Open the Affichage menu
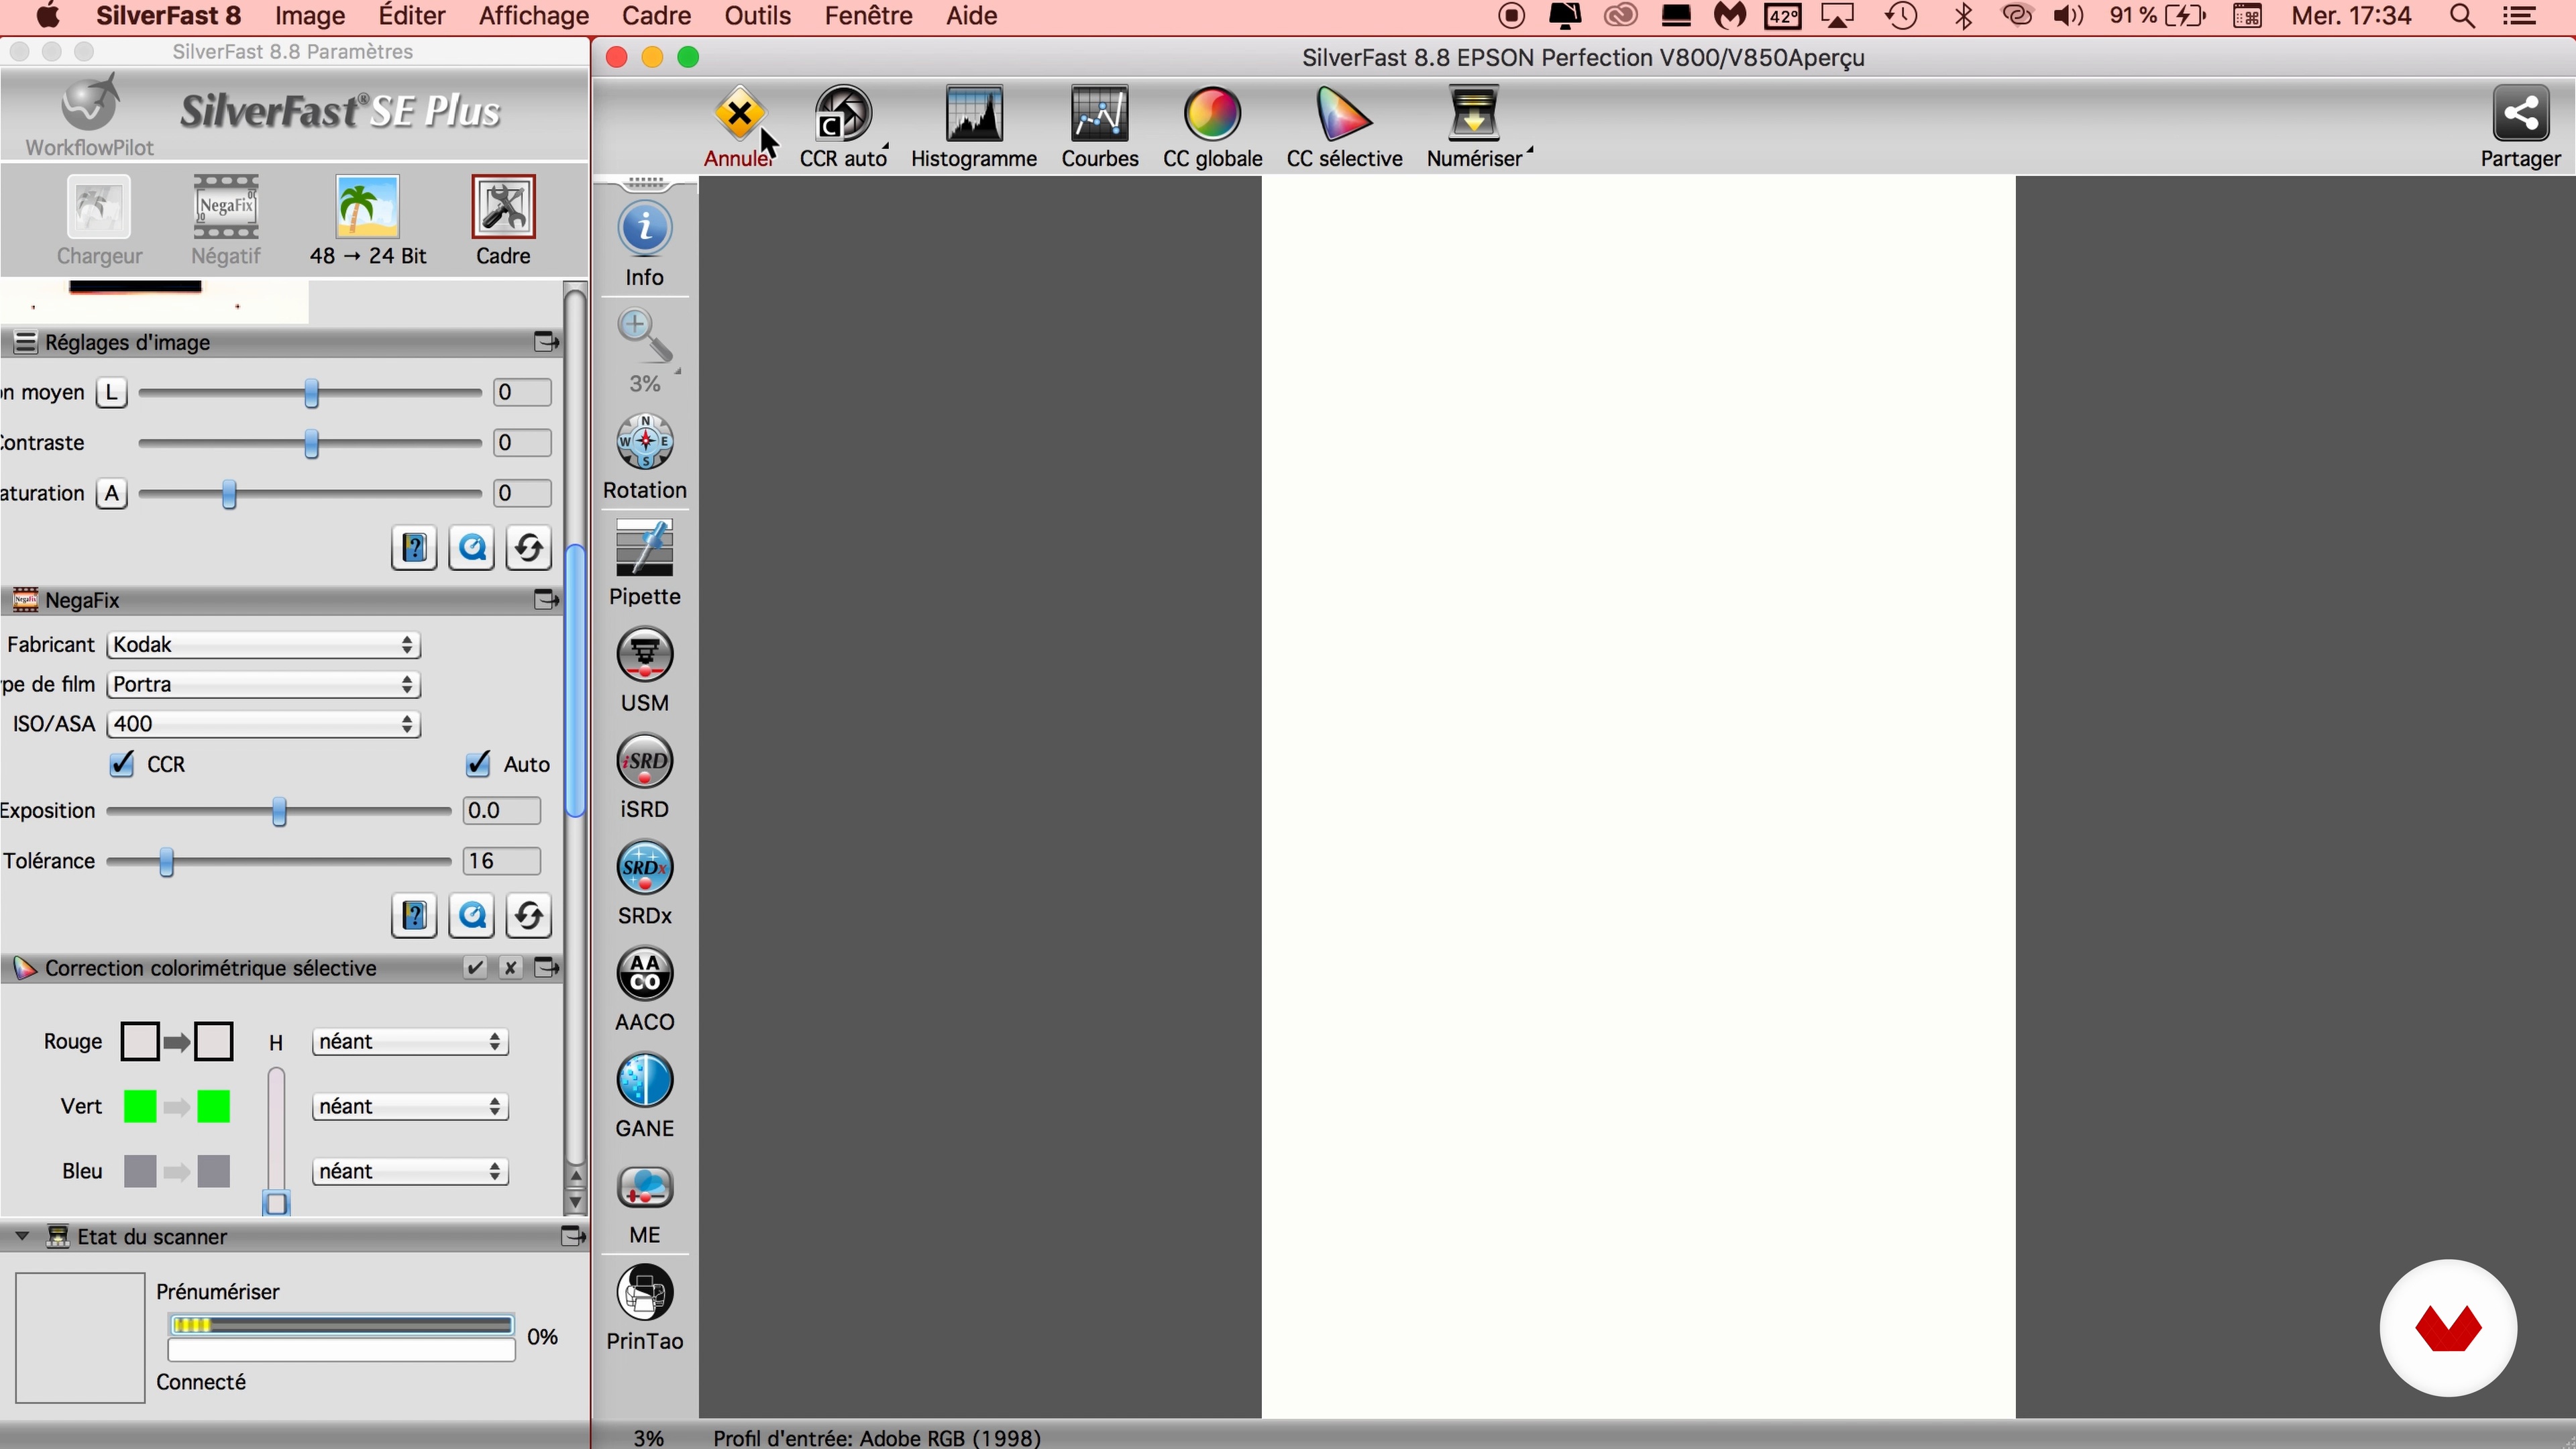 [x=534, y=16]
